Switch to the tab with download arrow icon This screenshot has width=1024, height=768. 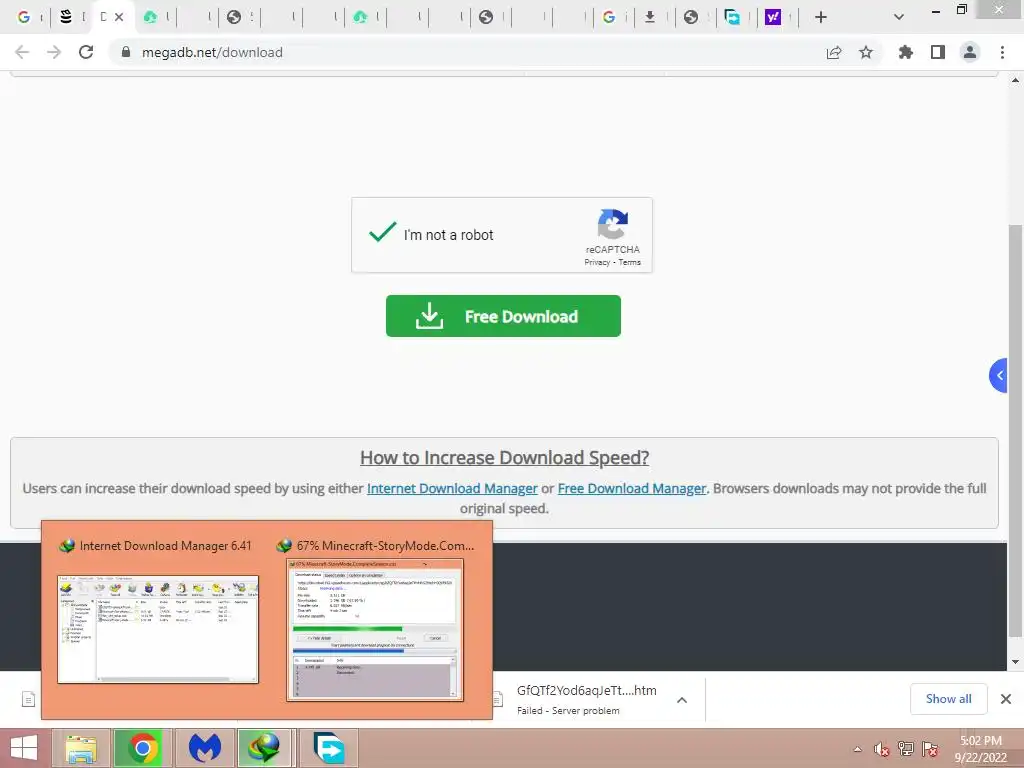650,18
